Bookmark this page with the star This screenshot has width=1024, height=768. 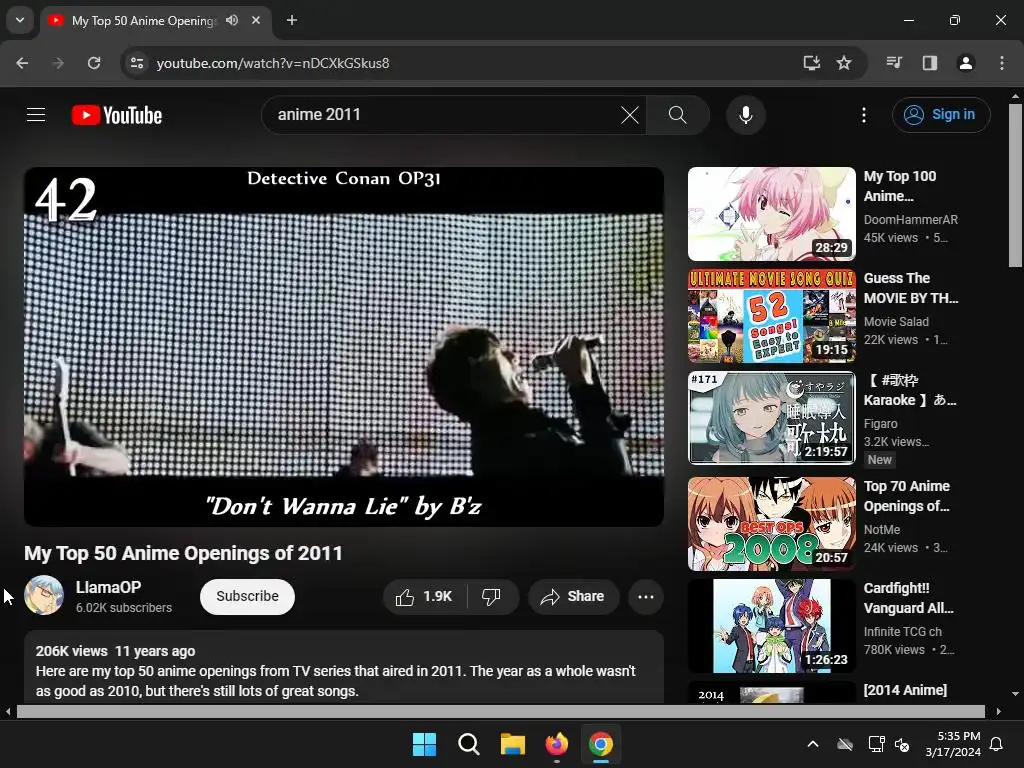[844, 63]
